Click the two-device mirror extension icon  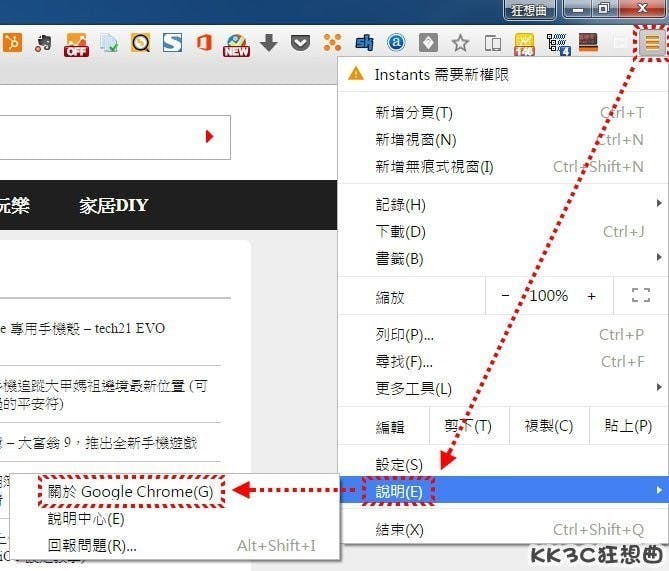click(493, 43)
